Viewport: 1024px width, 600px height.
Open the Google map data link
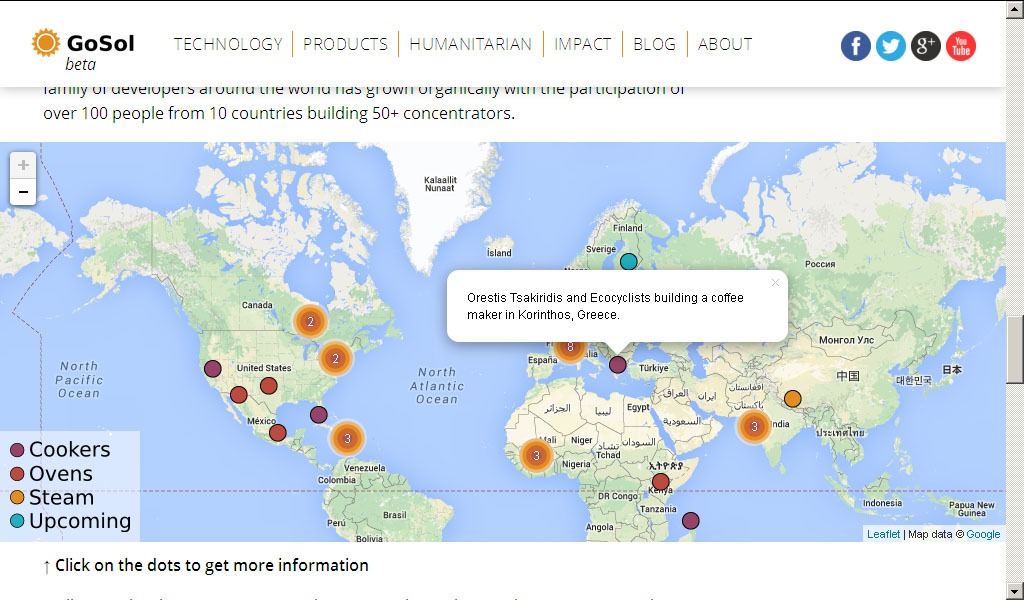click(x=983, y=534)
